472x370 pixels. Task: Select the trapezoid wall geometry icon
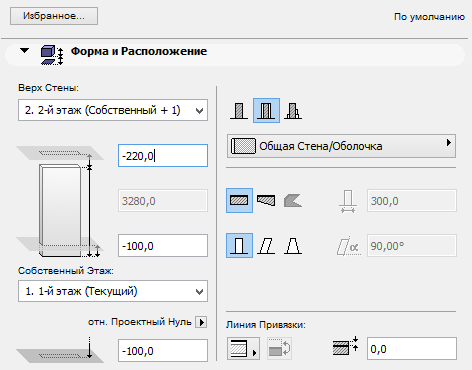tap(266, 200)
